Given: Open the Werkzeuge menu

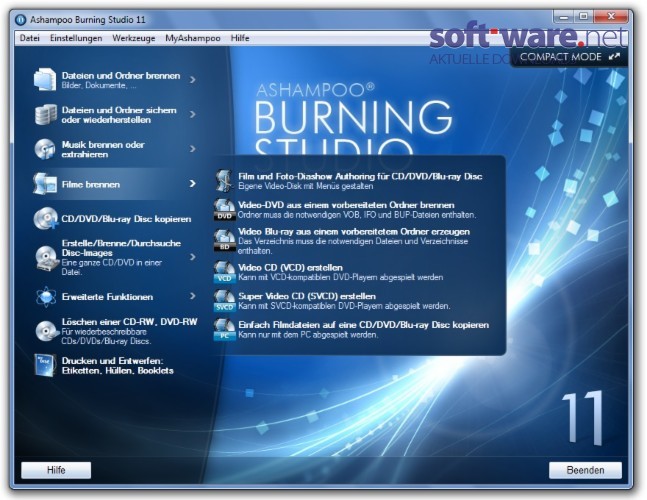Looking at the screenshot, I should pyautogui.click(x=134, y=38).
